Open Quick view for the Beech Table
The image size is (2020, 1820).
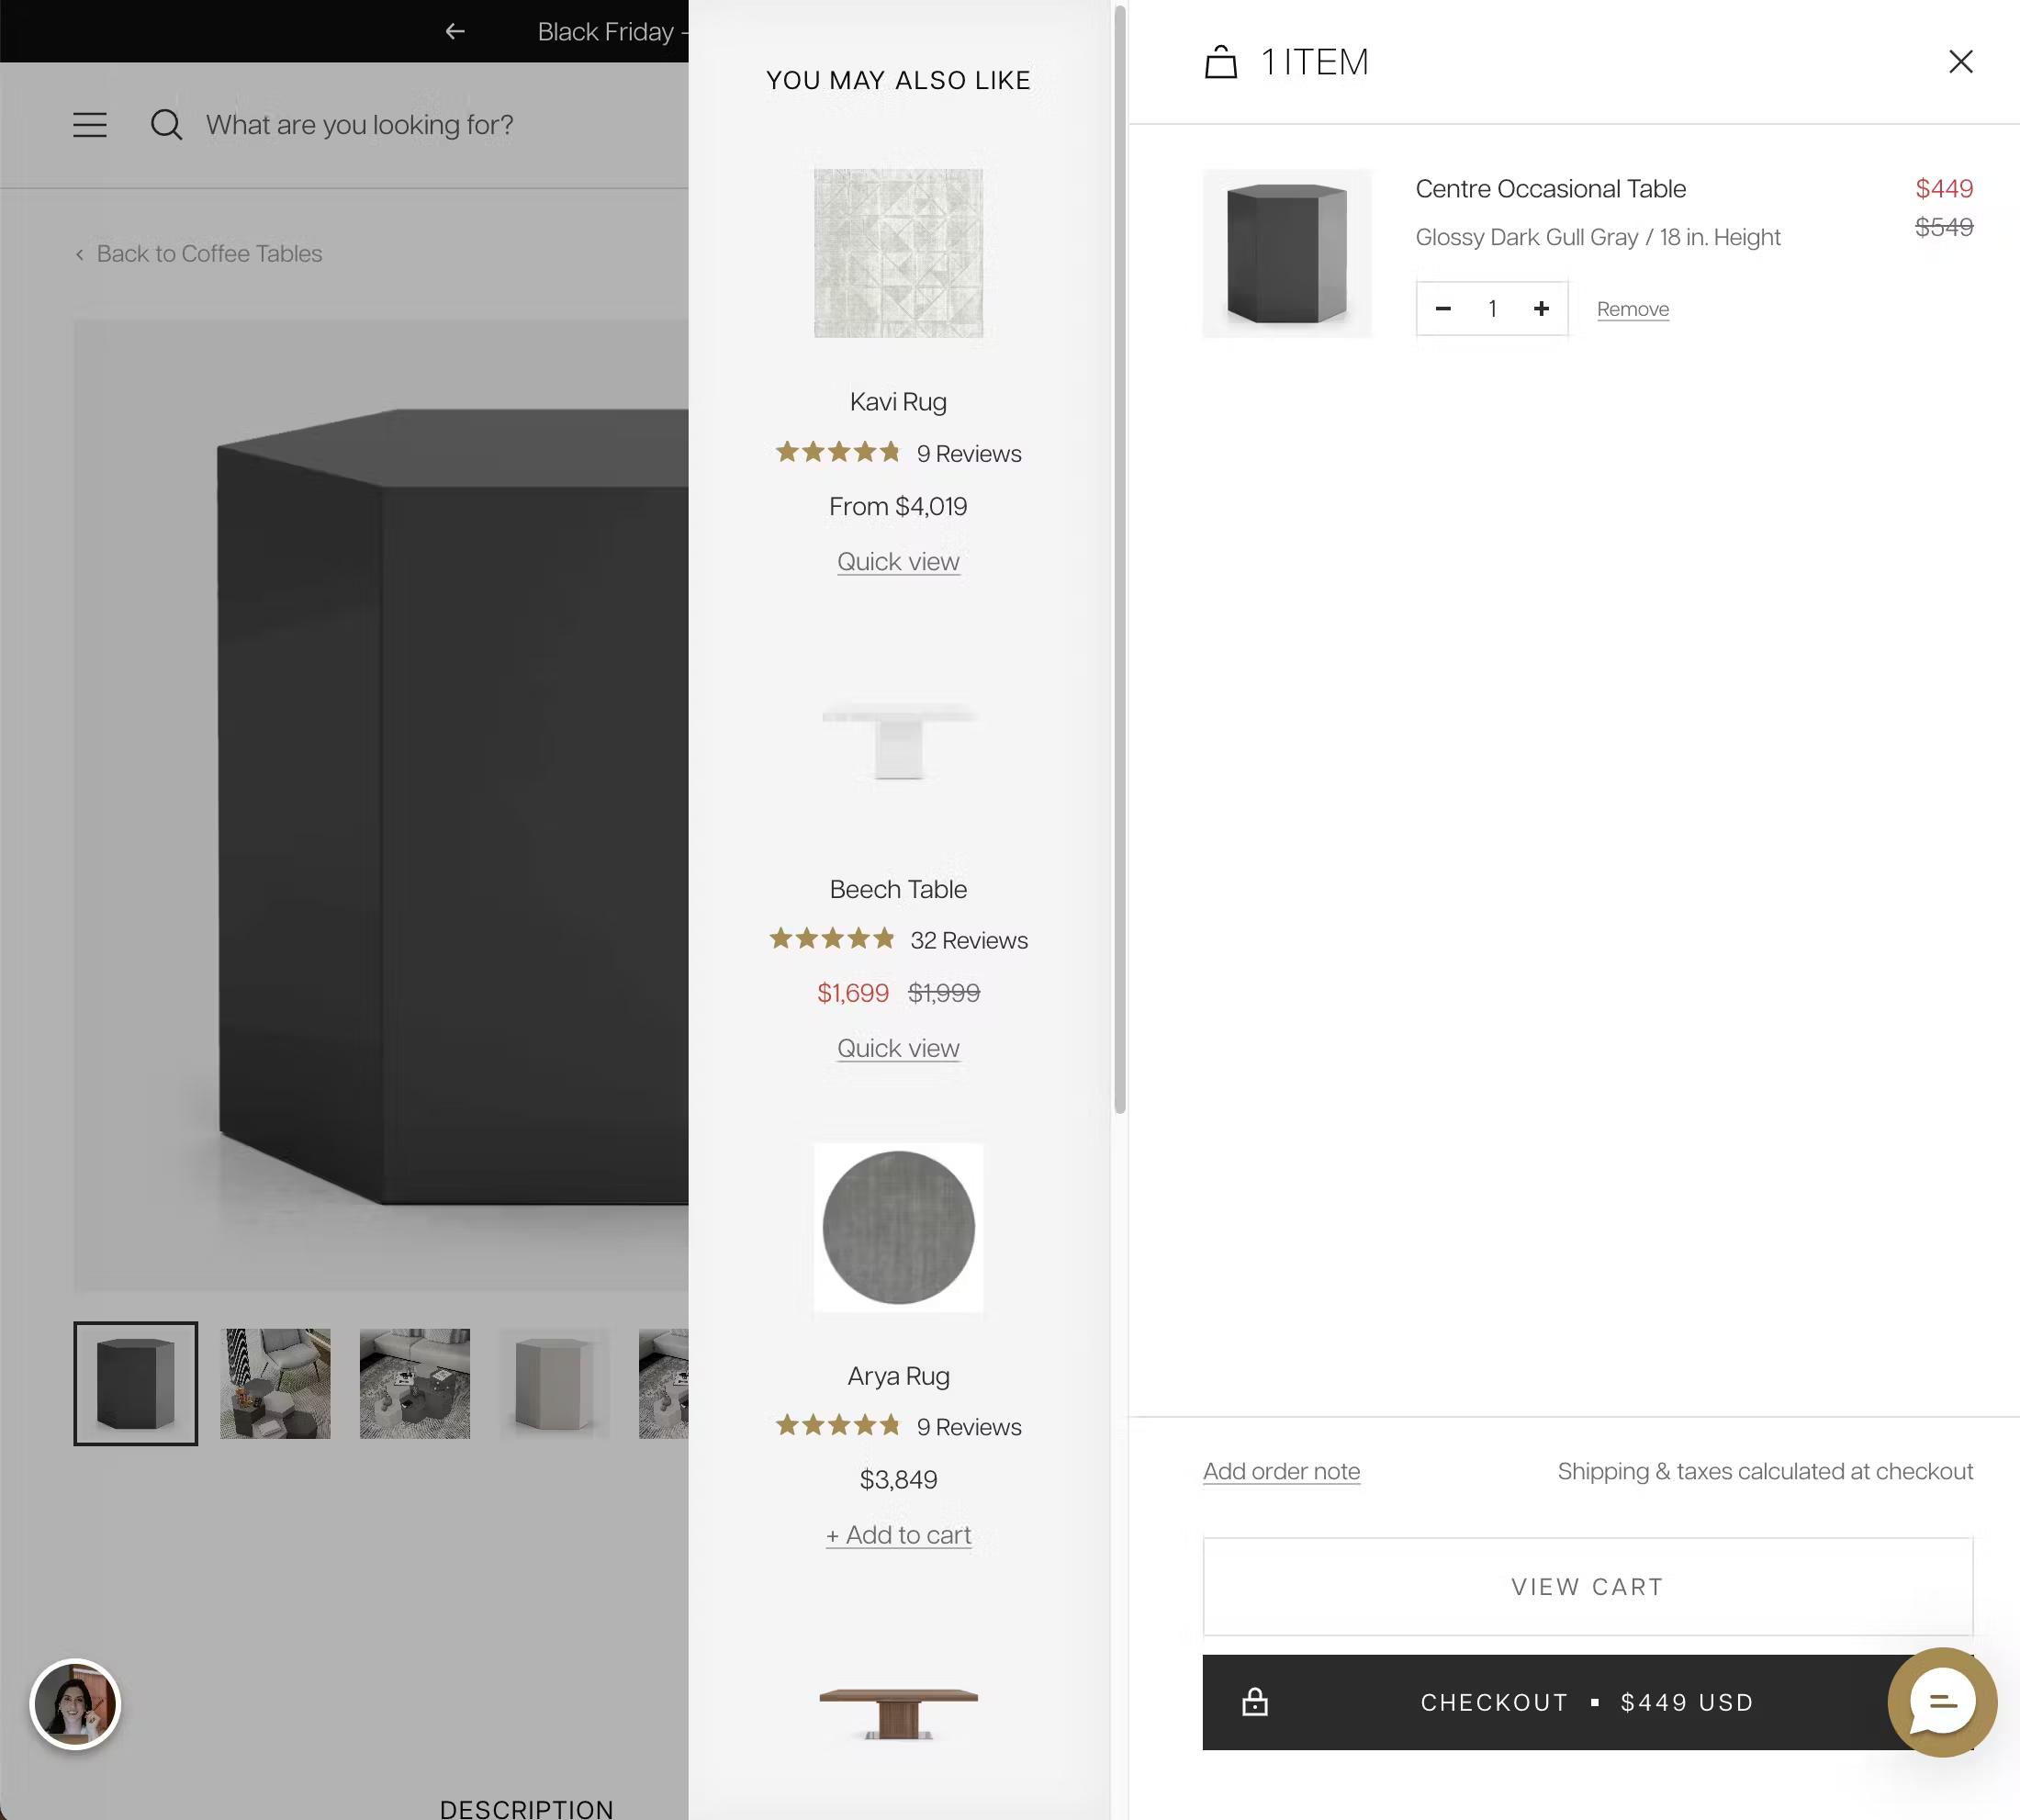tap(897, 1048)
